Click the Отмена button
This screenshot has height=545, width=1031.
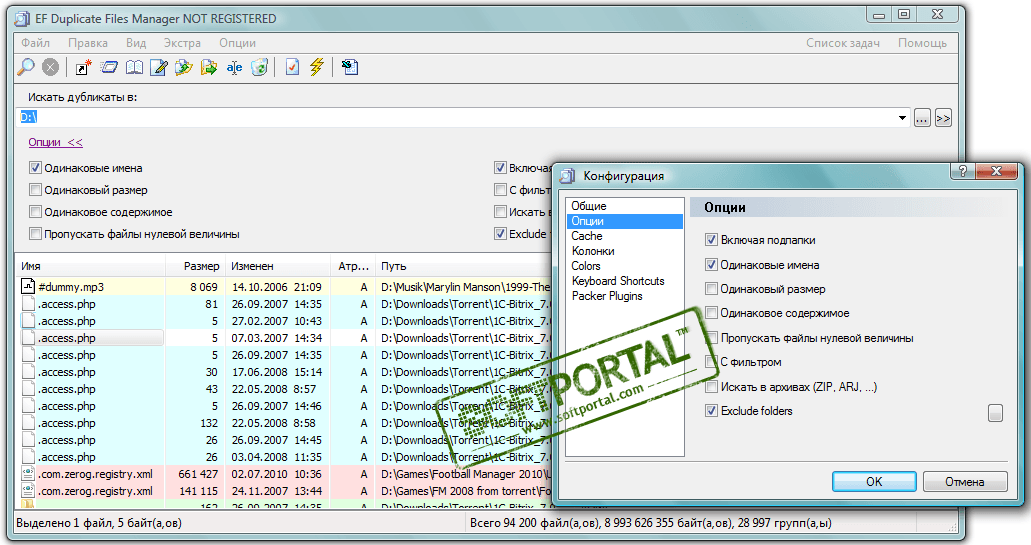click(965, 481)
